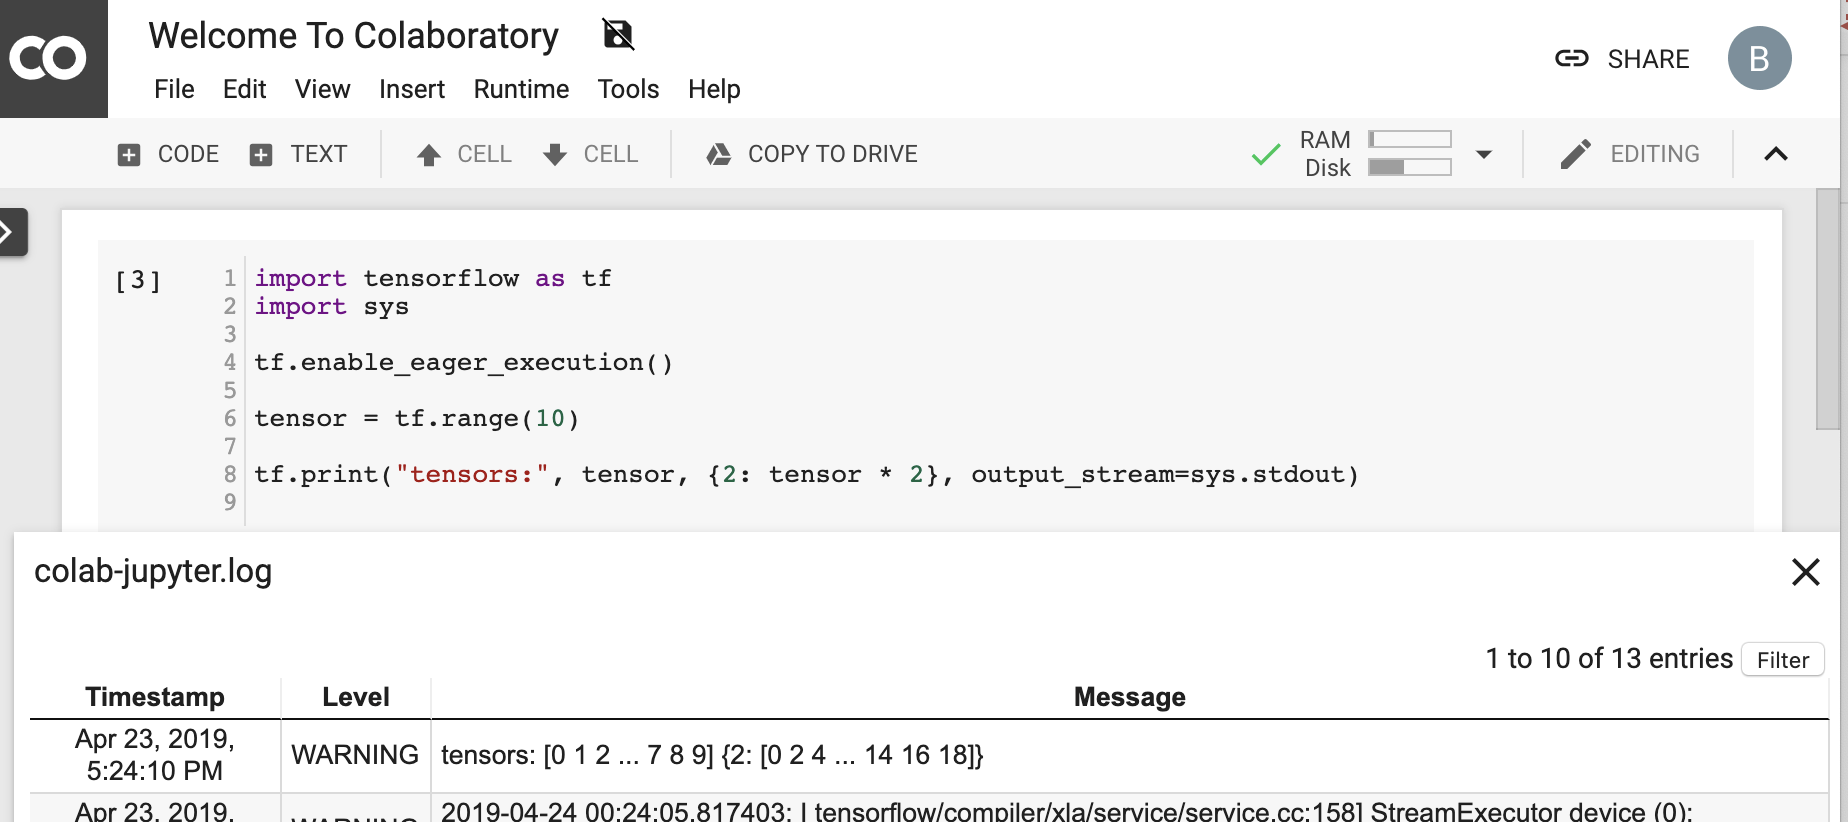Open the Edit menu
This screenshot has width=1848, height=822.
244,89
